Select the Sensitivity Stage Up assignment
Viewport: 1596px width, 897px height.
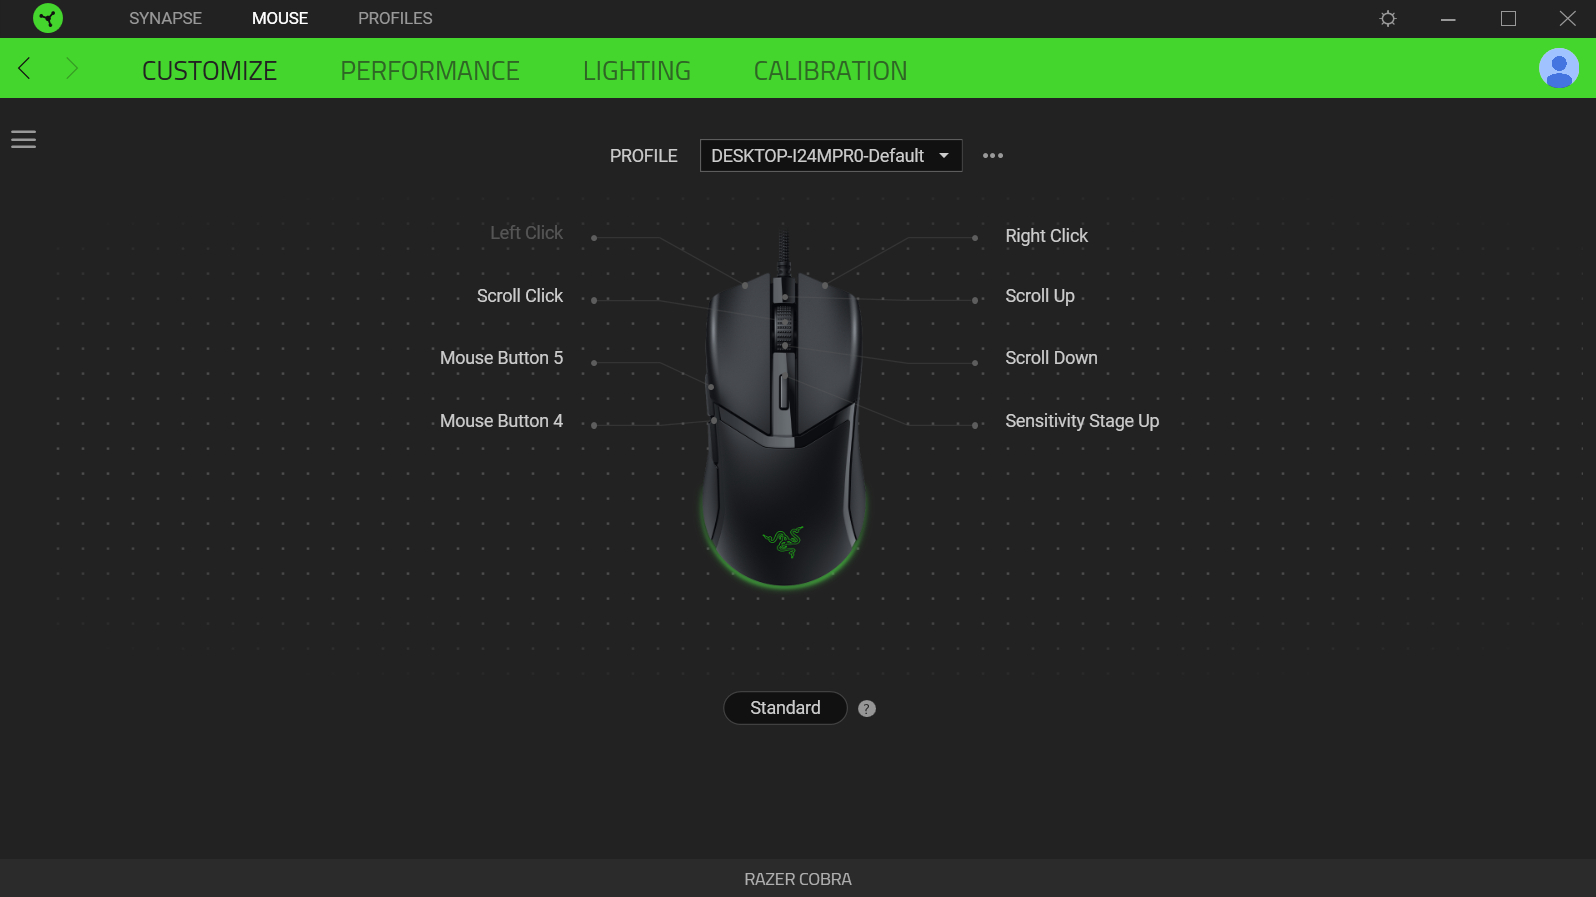pyautogui.click(x=1082, y=421)
